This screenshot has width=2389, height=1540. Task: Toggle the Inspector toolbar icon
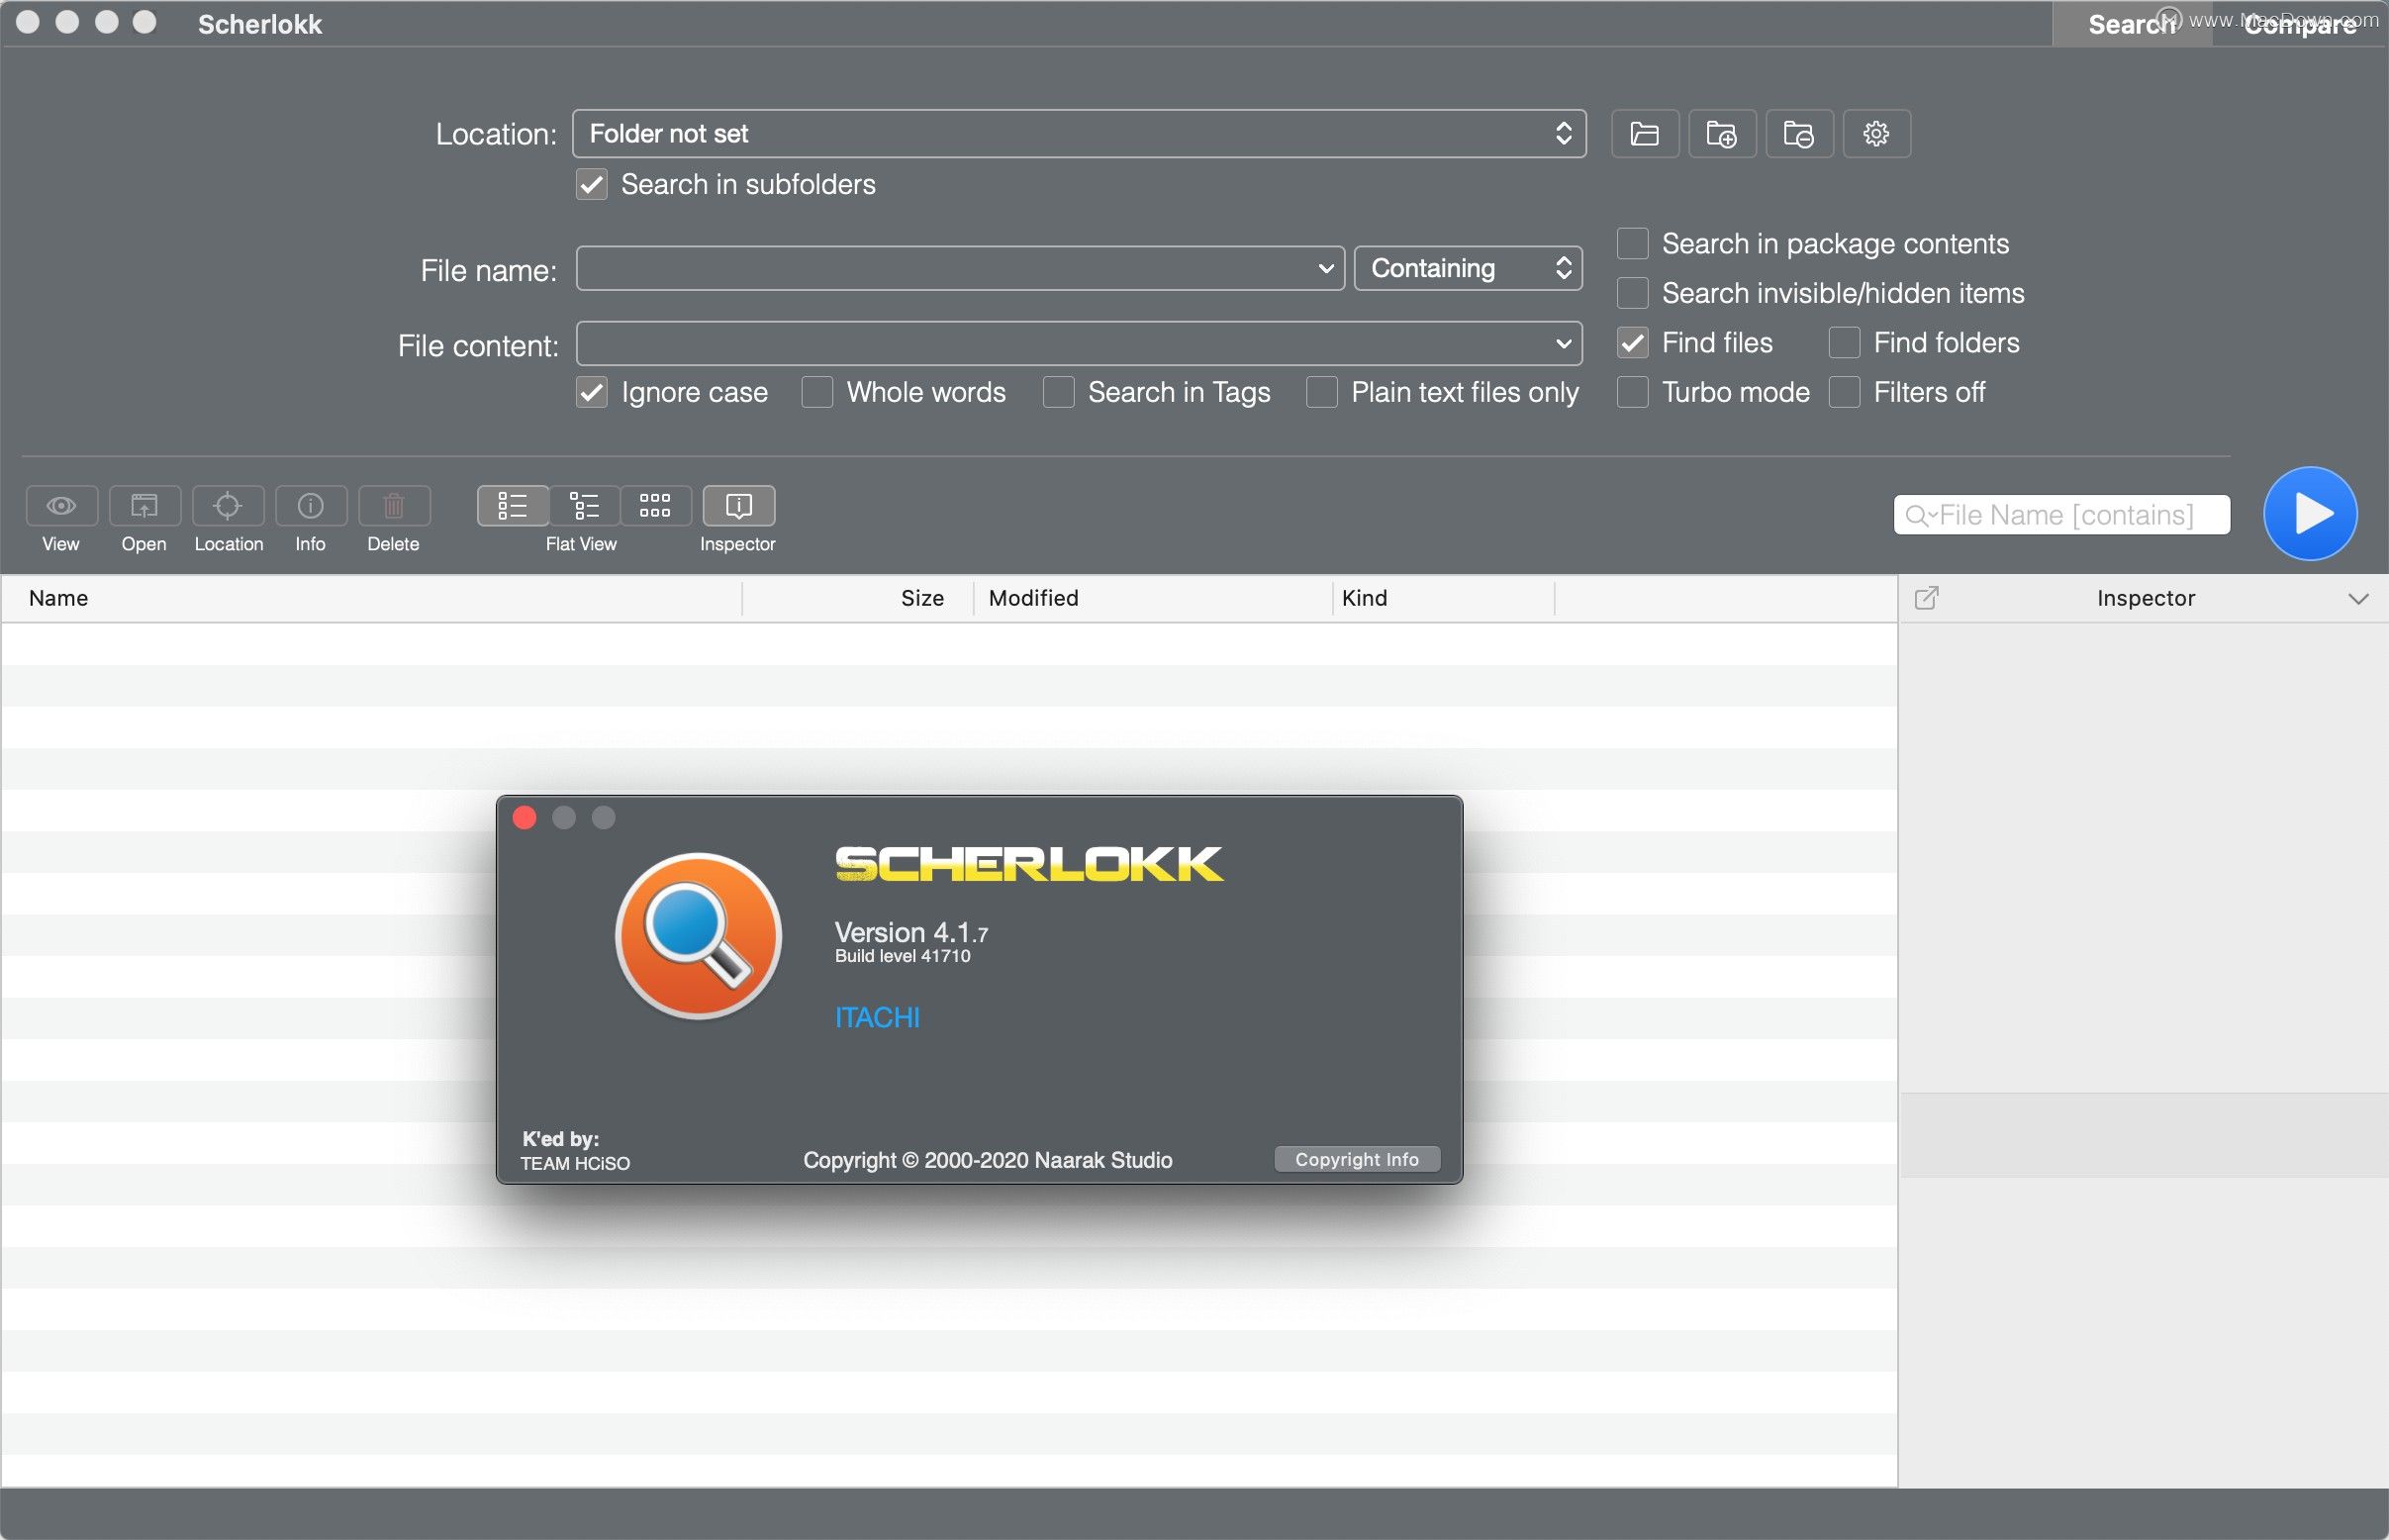coord(739,506)
